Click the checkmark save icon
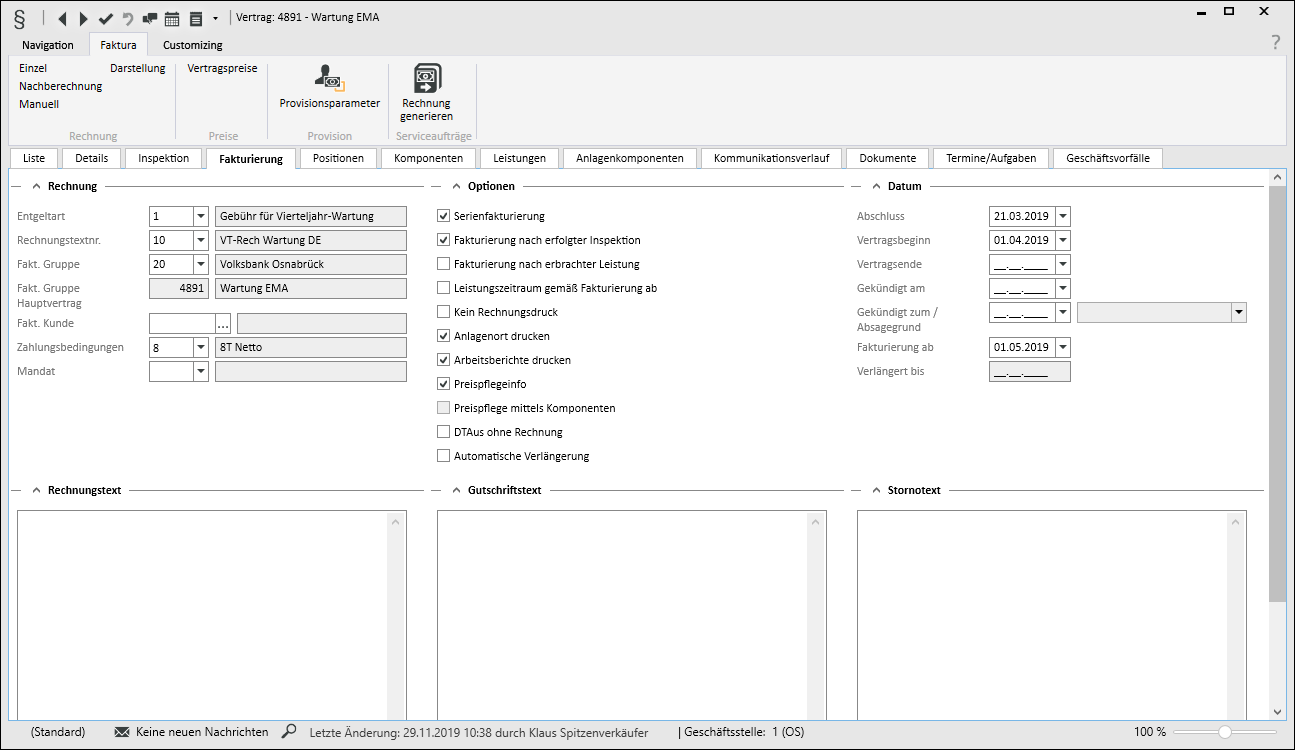Screen dimensions: 1295x750 tap(106, 18)
